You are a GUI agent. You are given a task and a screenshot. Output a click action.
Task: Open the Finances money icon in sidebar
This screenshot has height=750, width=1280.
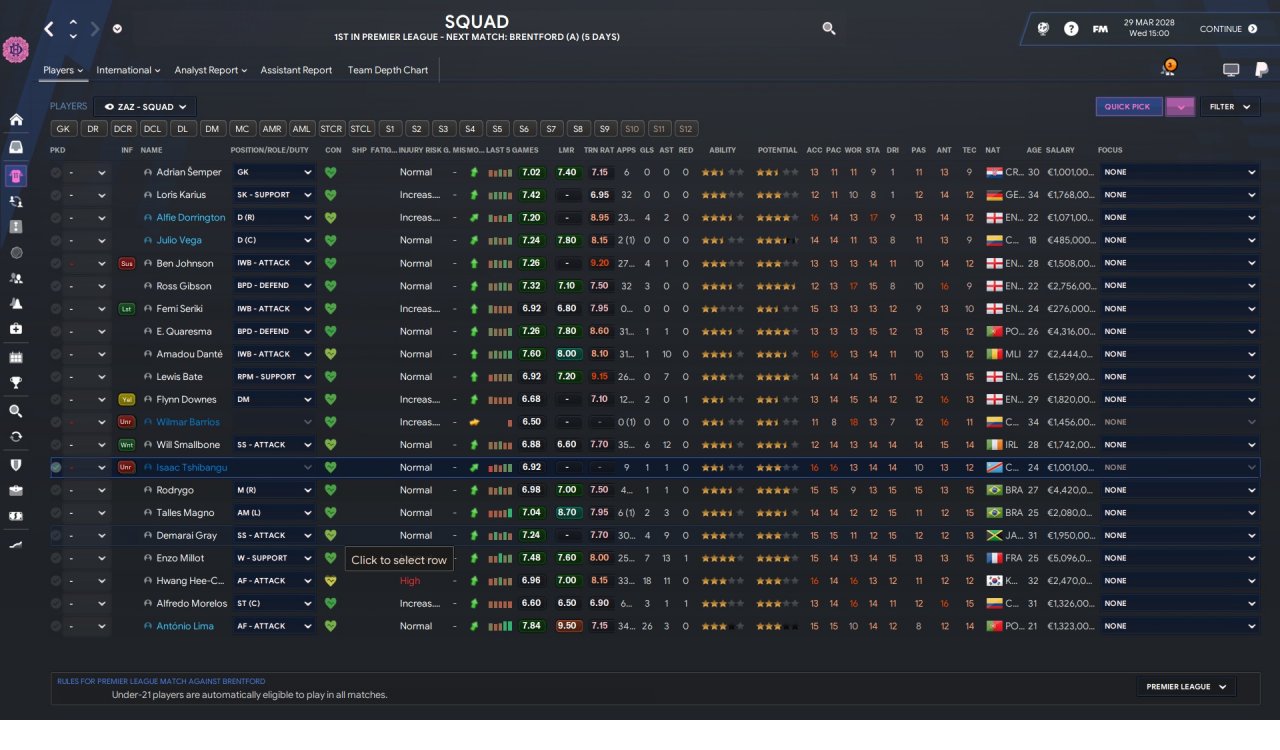(x=16, y=517)
